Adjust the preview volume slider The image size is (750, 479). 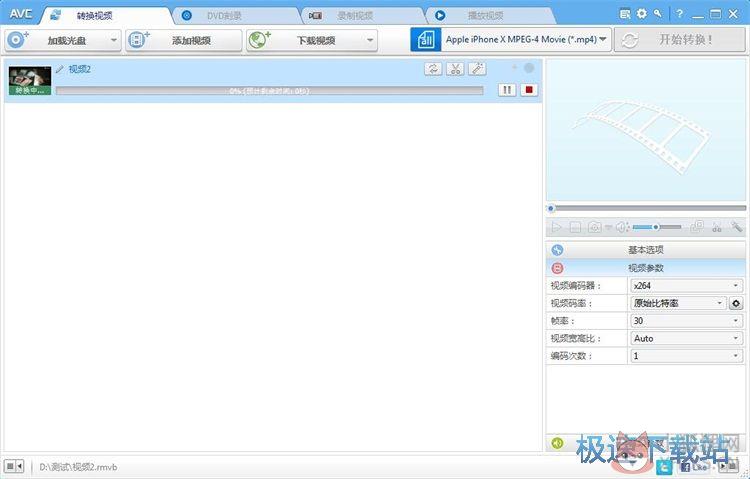click(x=657, y=227)
